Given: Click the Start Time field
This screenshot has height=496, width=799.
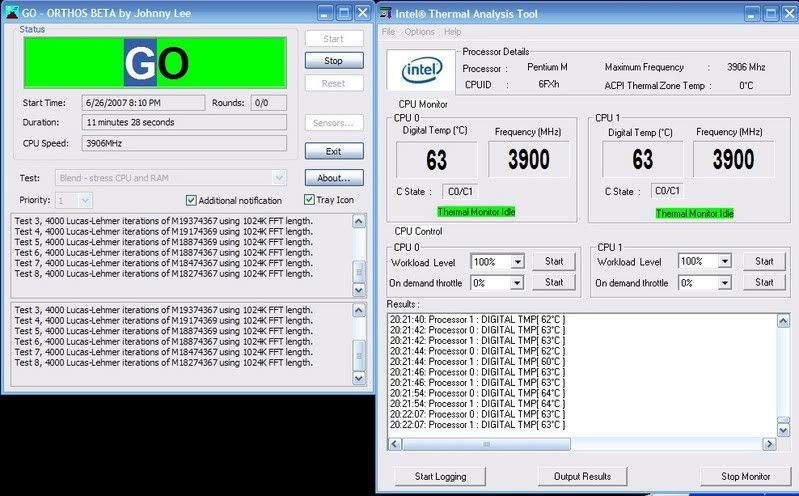Looking at the screenshot, I should pos(143,103).
